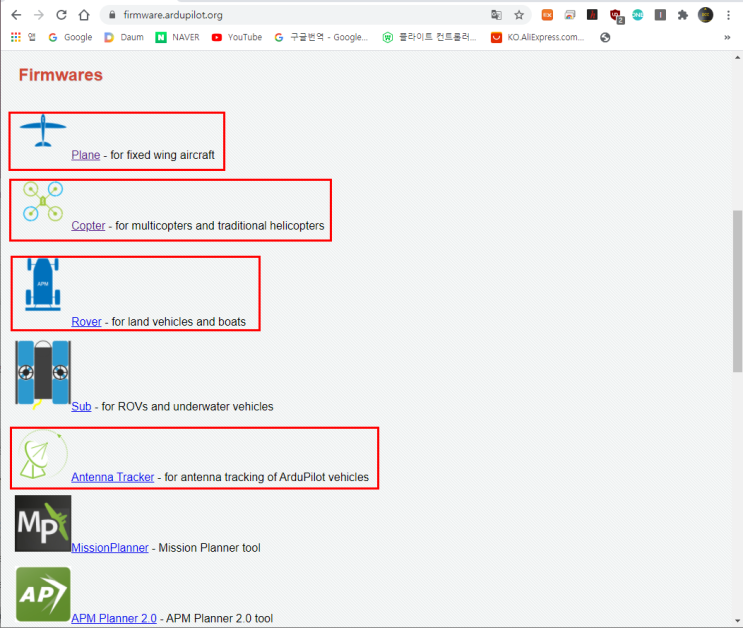Image resolution: width=743 pixels, height=628 pixels.
Task: Click the blue fixed-wing plane icon
Action: [43, 130]
